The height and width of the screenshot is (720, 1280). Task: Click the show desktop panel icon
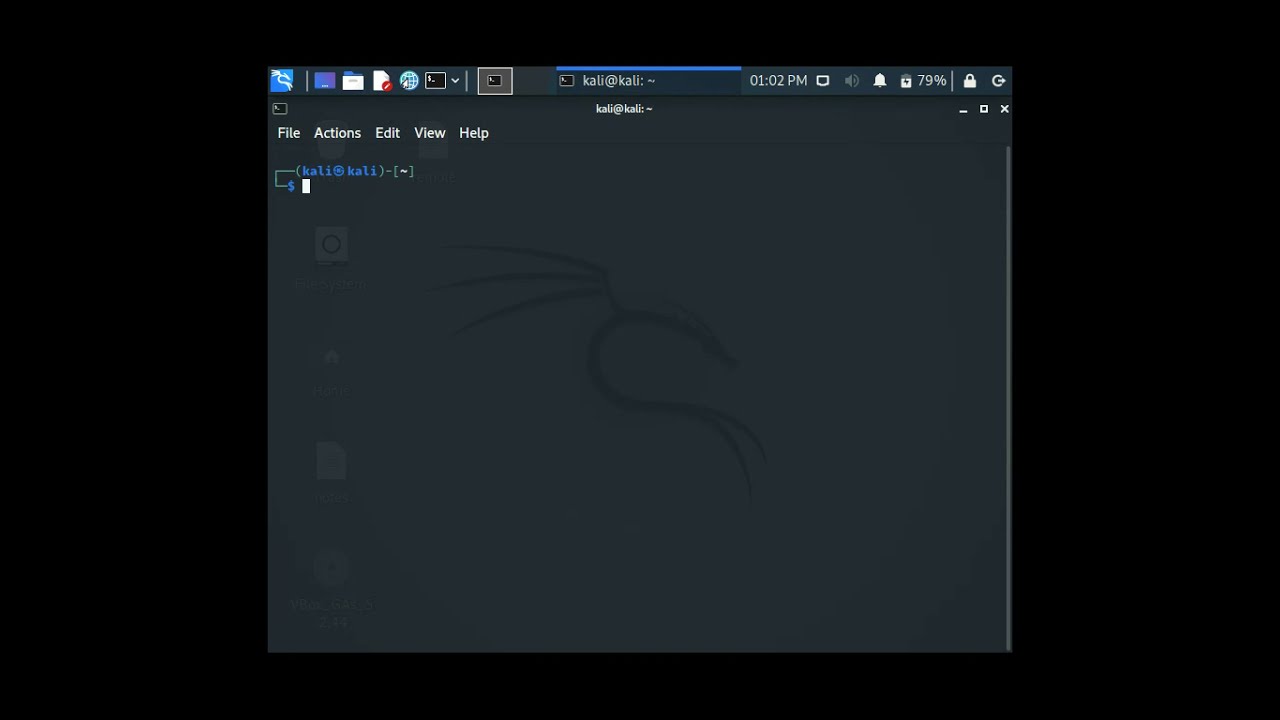coord(324,81)
